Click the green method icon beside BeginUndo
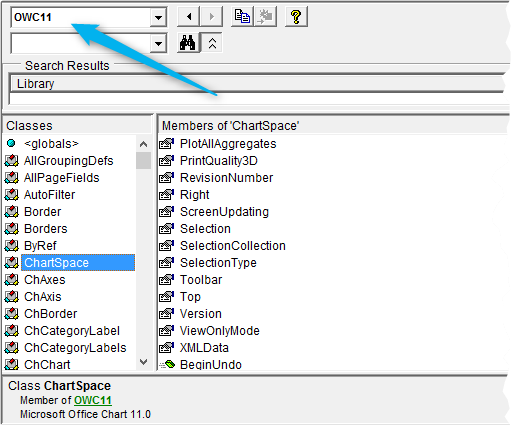The height and width of the screenshot is (426, 511). [x=167, y=364]
